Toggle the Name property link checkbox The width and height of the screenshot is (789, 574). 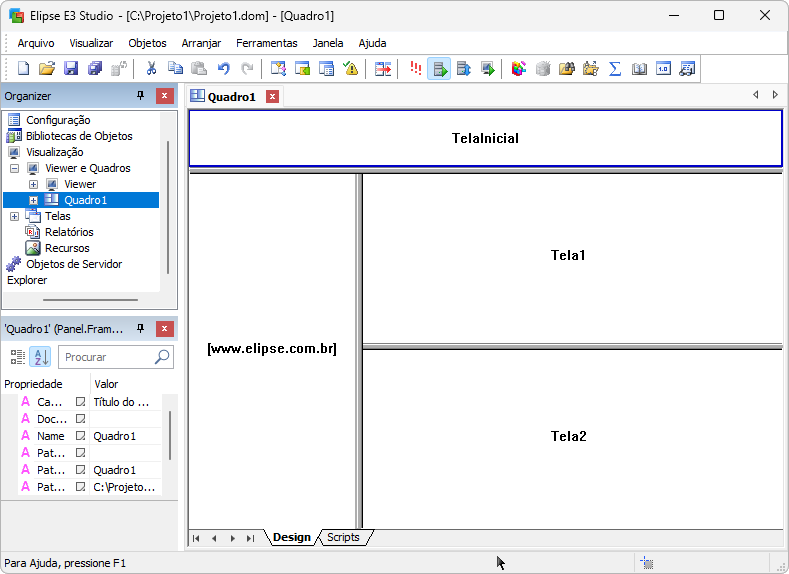81,436
